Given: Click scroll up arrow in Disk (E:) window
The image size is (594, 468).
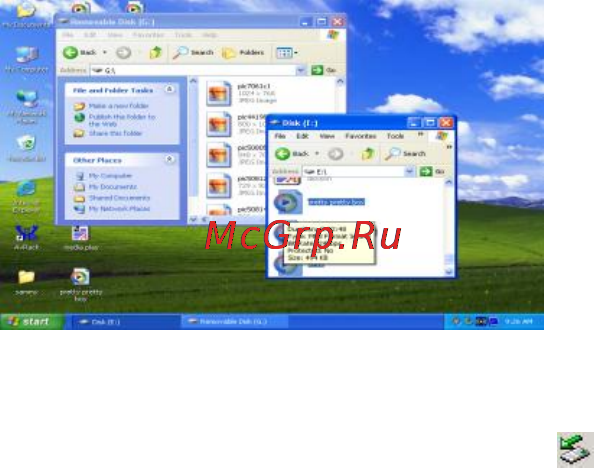Looking at the screenshot, I should [449, 182].
